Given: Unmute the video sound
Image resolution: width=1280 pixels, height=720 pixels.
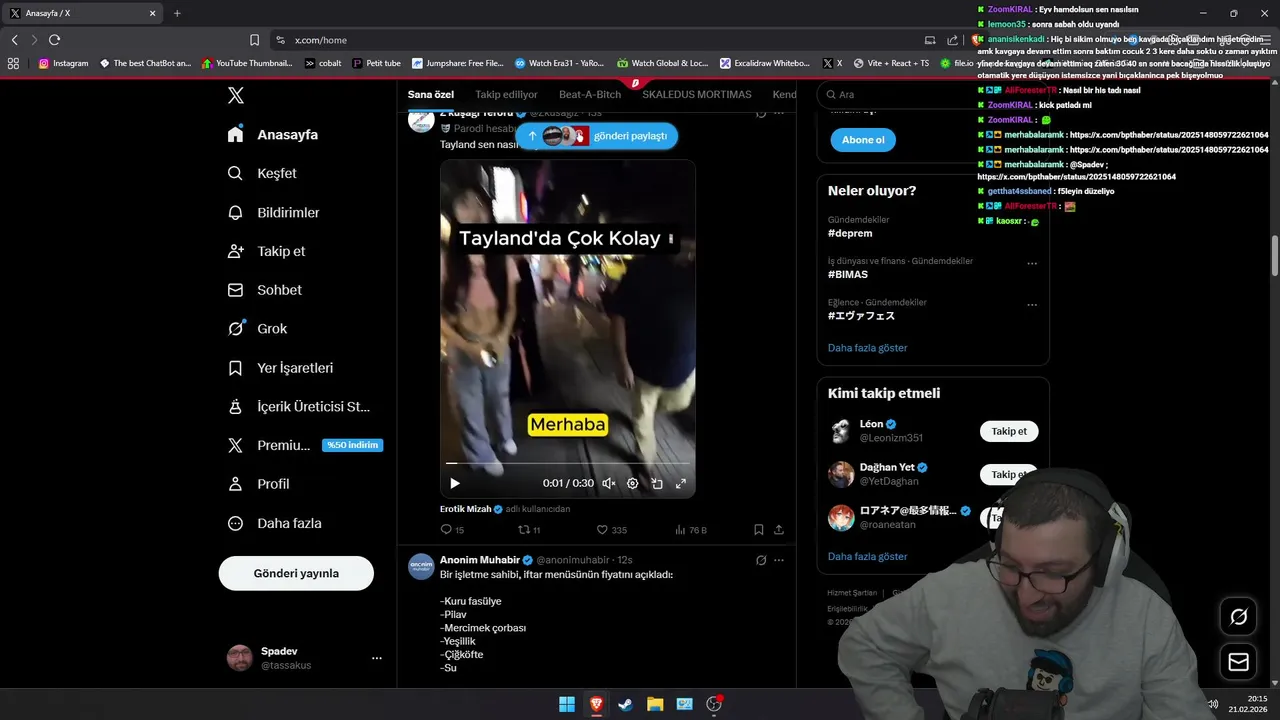Looking at the screenshot, I should (x=608, y=483).
